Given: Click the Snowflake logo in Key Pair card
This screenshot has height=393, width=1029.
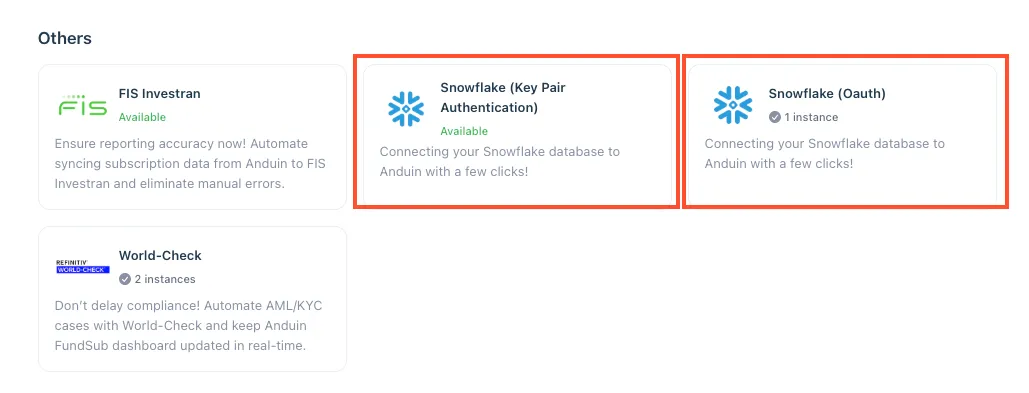Looking at the screenshot, I should [x=406, y=109].
